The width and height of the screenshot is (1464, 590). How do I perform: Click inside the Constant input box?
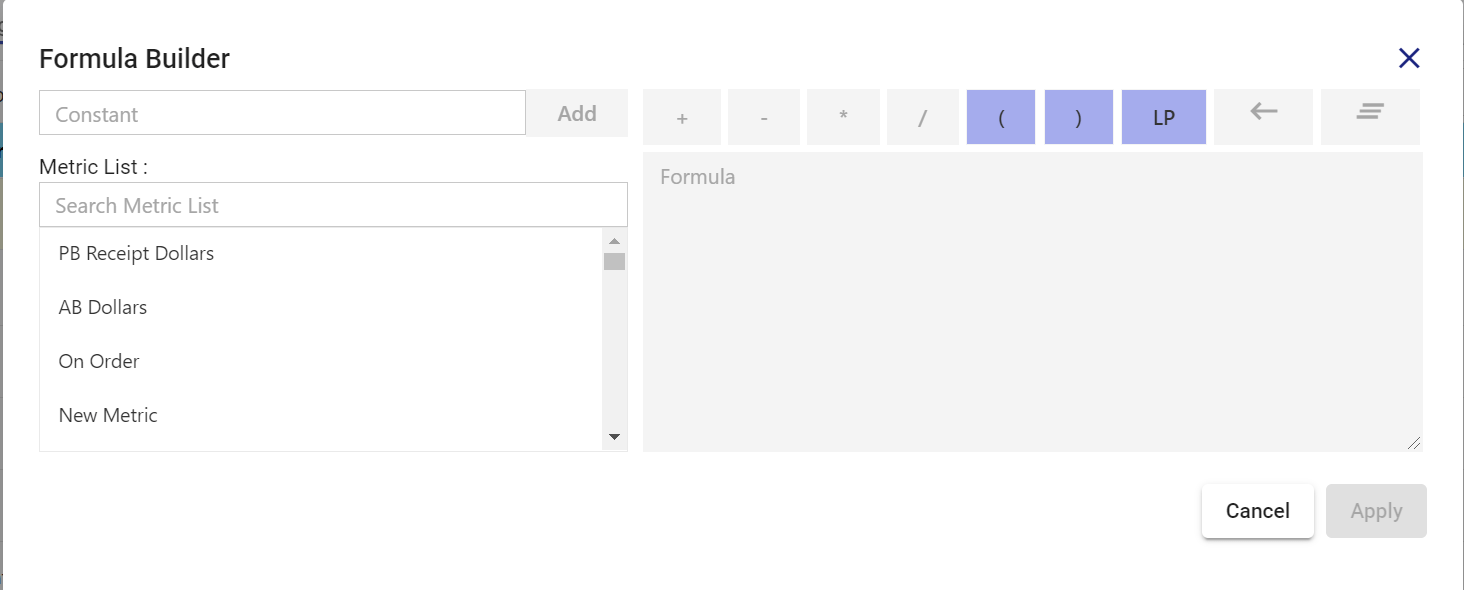281,113
